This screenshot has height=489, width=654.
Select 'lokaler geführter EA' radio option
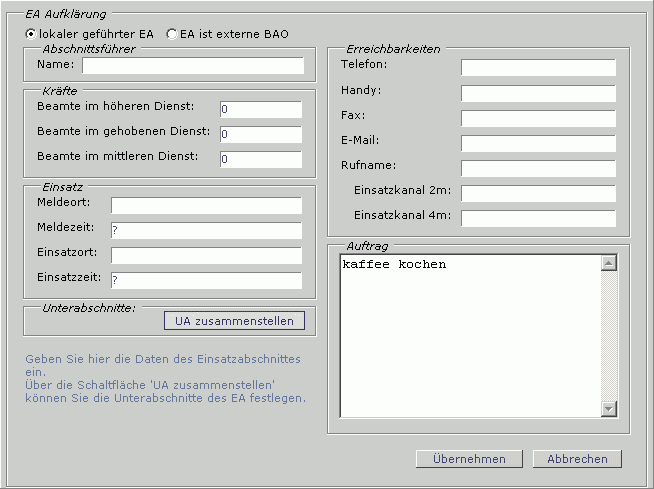(x=31, y=33)
